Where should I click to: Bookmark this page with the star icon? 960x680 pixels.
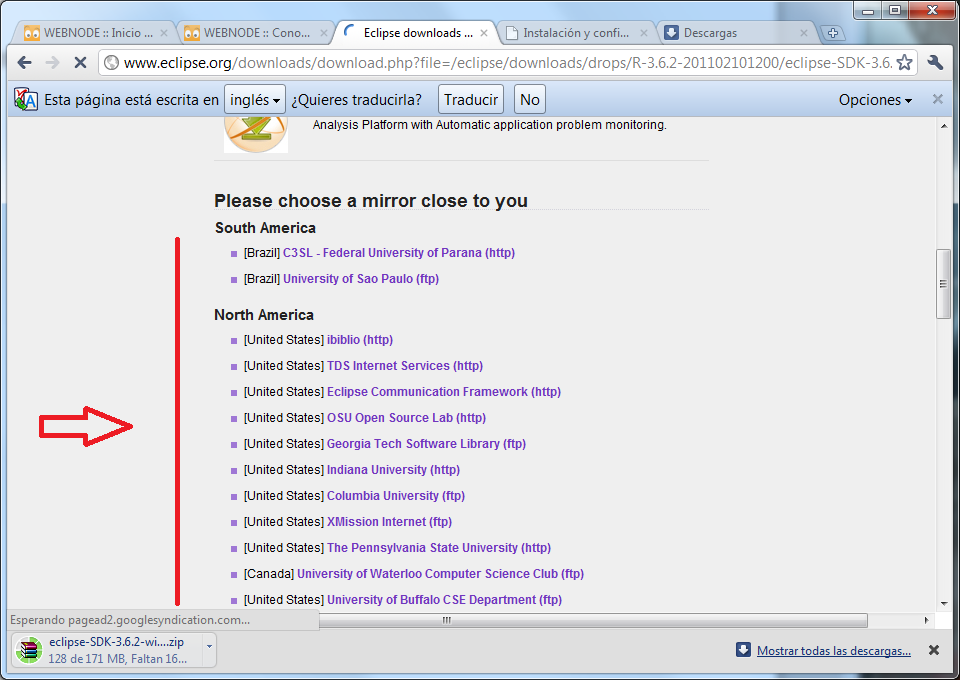[904, 62]
